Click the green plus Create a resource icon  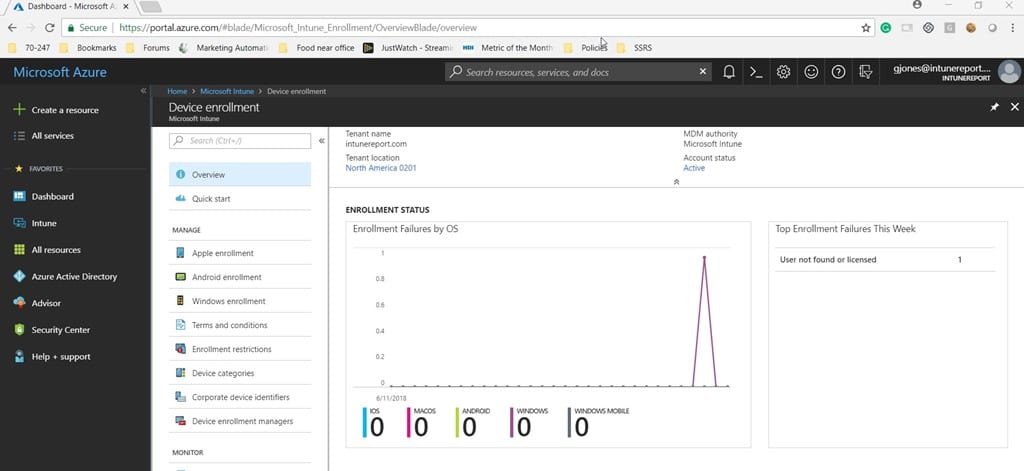click(19, 110)
